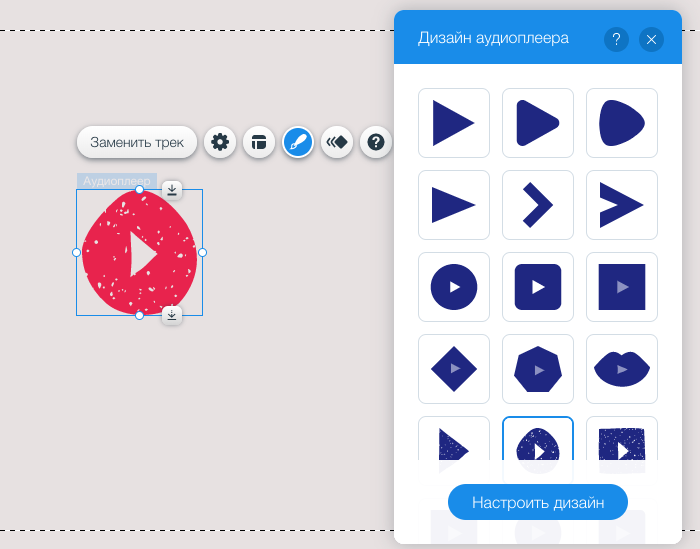Click the Дизайн аудиоплеера panel title
The image size is (700, 549).
(x=493, y=38)
